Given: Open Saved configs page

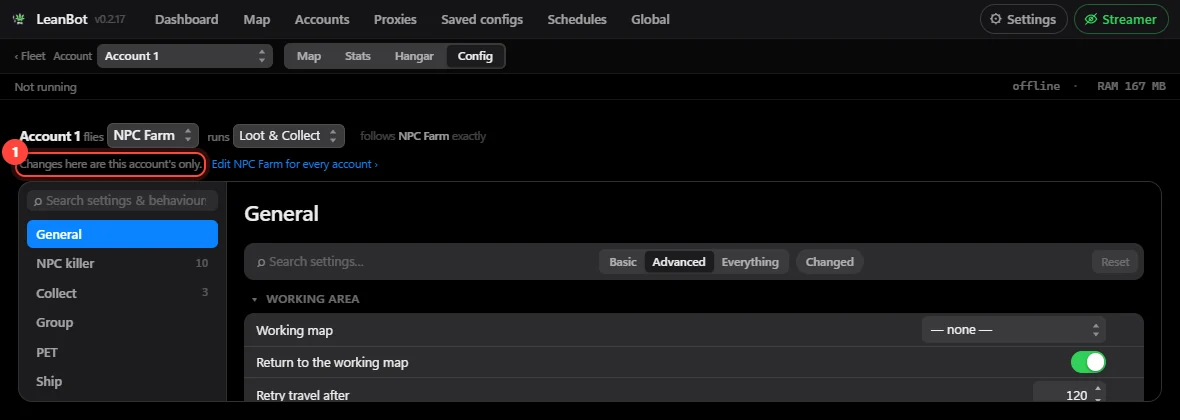Looking at the screenshot, I should pyautogui.click(x=482, y=20).
